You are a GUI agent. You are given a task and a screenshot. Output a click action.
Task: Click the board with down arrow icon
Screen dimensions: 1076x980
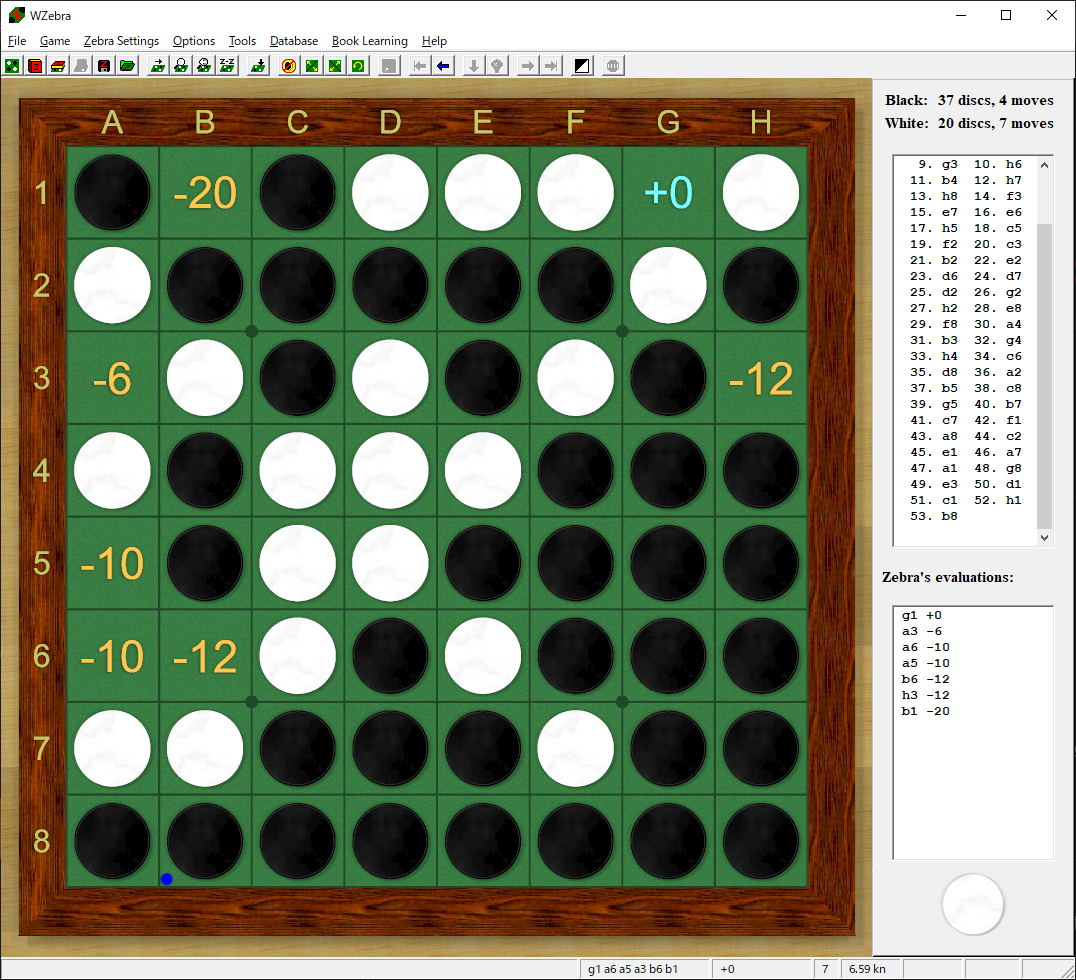[258, 66]
